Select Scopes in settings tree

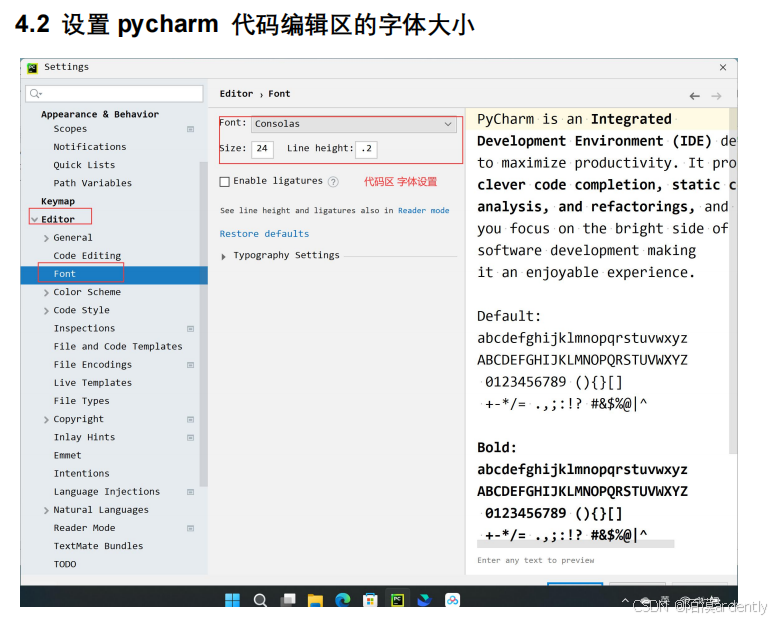point(70,129)
